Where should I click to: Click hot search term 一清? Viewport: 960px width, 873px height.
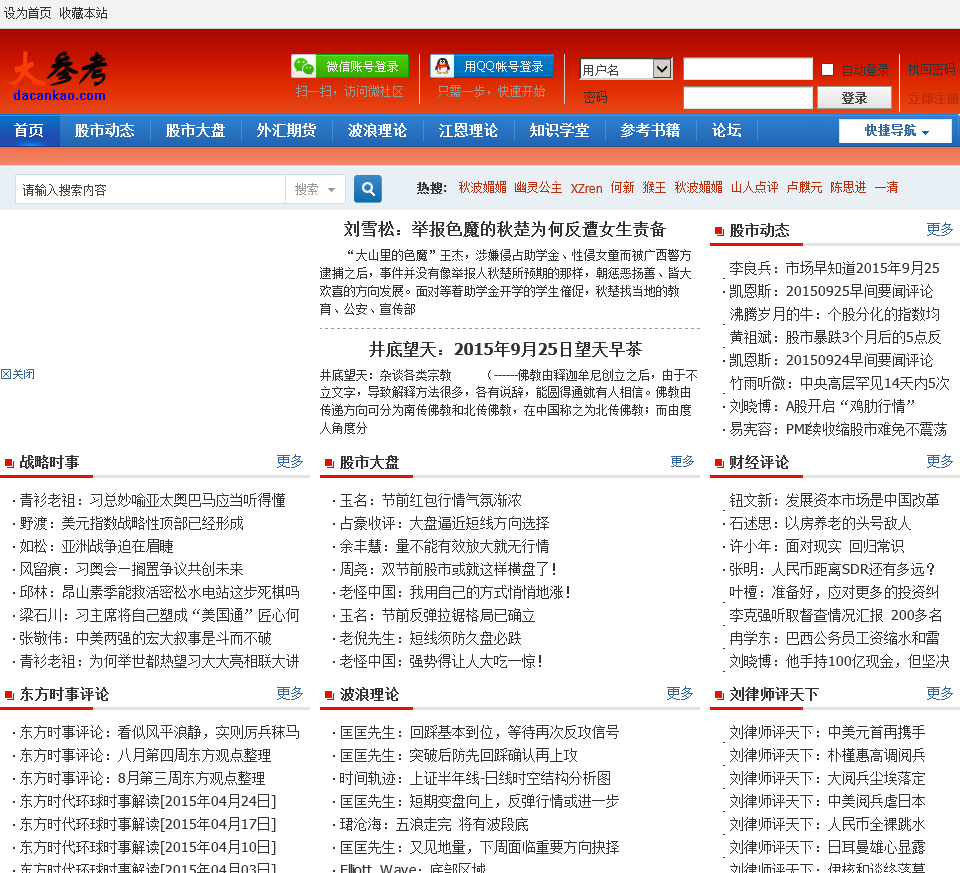886,187
